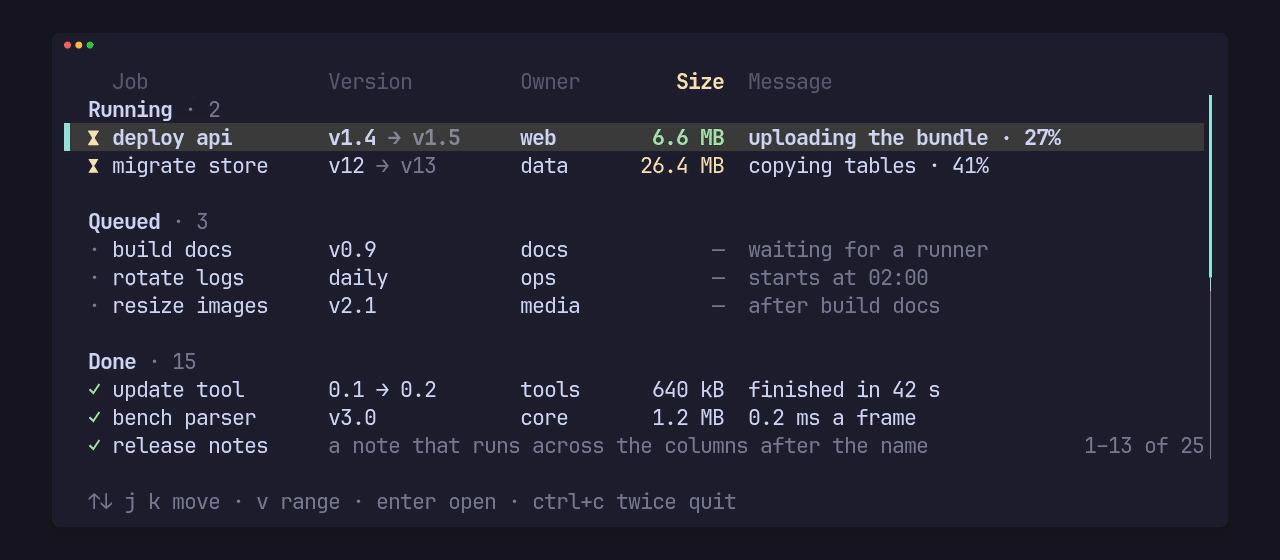1280x560 pixels.
Task: Select the release notes job
Action: tap(636, 446)
